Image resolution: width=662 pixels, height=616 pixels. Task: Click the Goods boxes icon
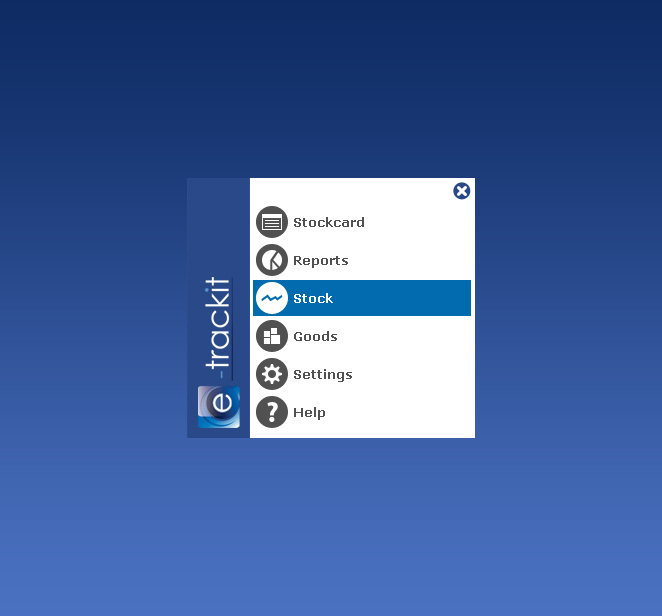(x=272, y=336)
